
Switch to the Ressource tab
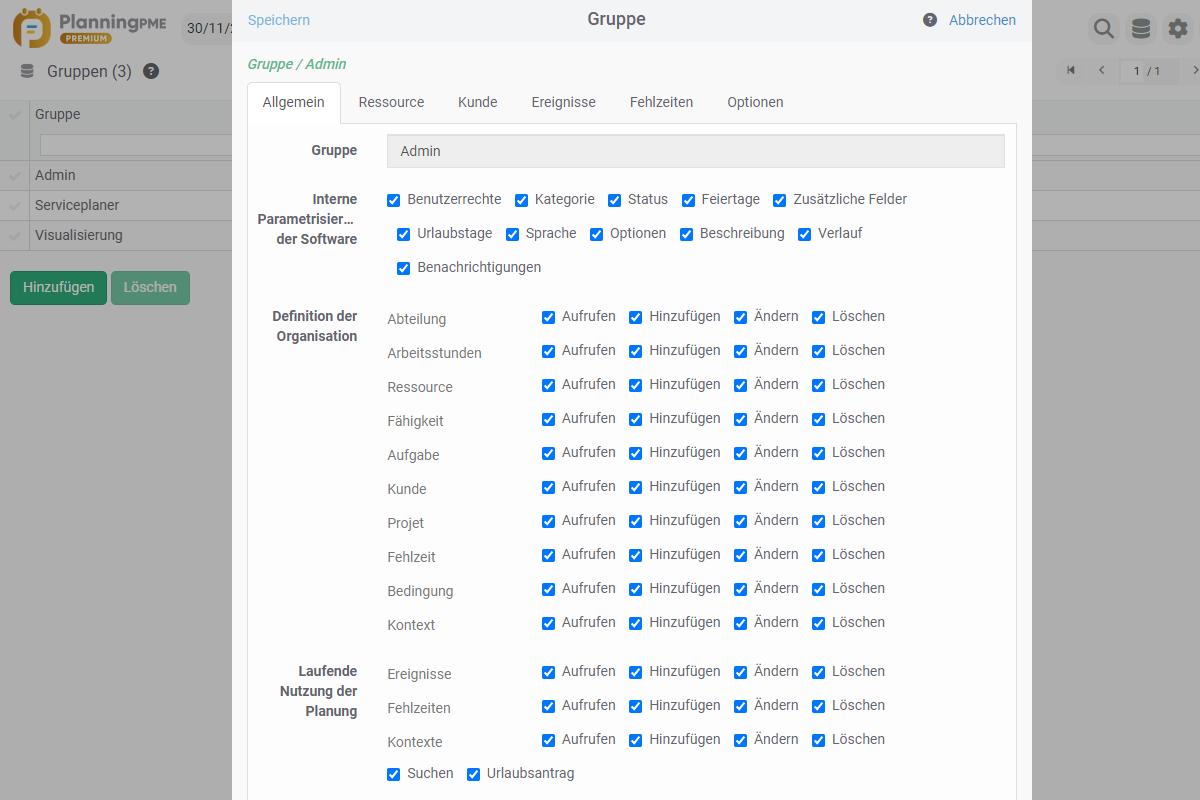pos(391,102)
